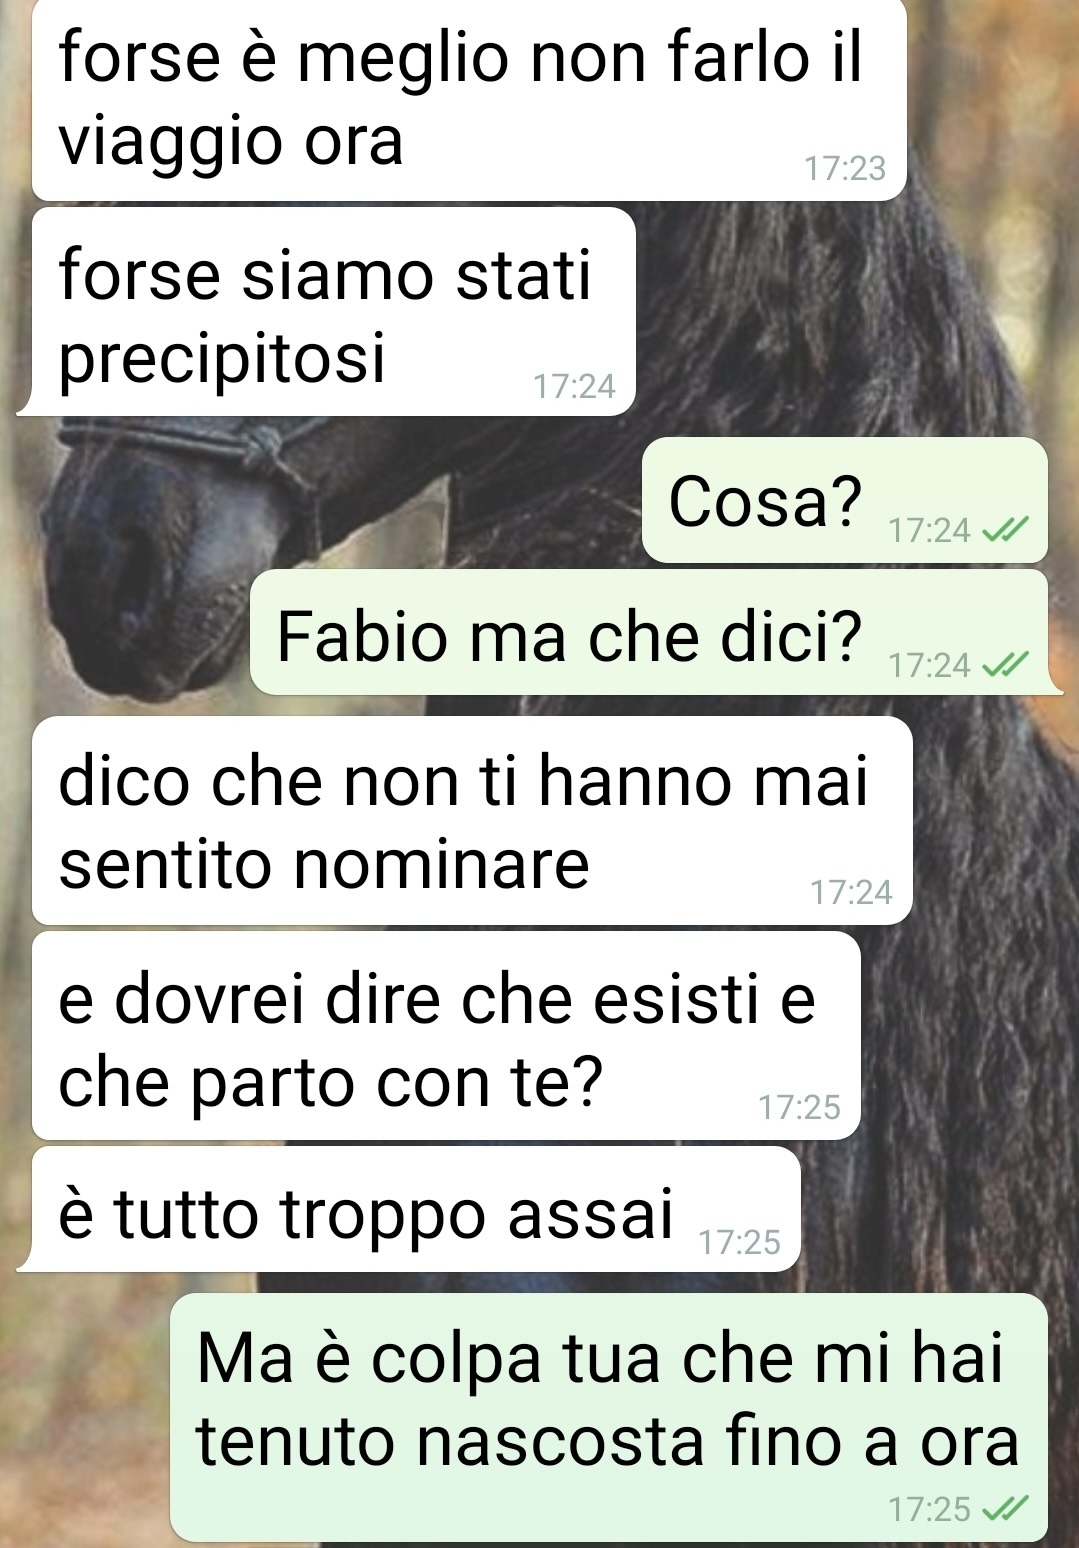Tap the 17:24 timestamp under 'precipitosi'
The image size is (1079, 1548).
pyautogui.click(x=575, y=386)
